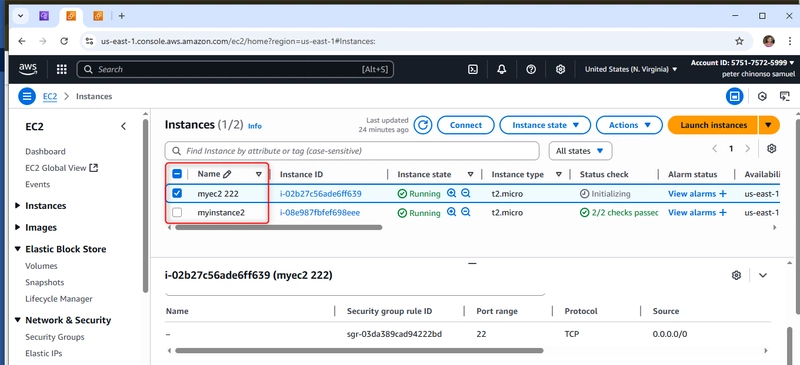Open Events in the sidebar

click(x=38, y=184)
